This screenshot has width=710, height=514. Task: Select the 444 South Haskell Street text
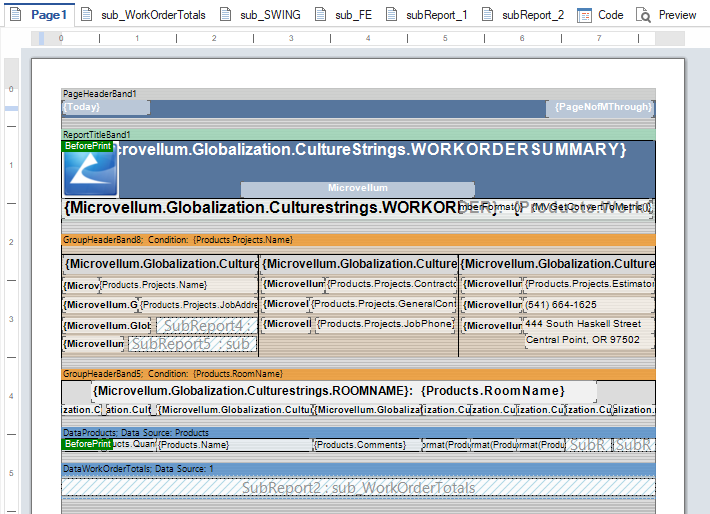589,324
